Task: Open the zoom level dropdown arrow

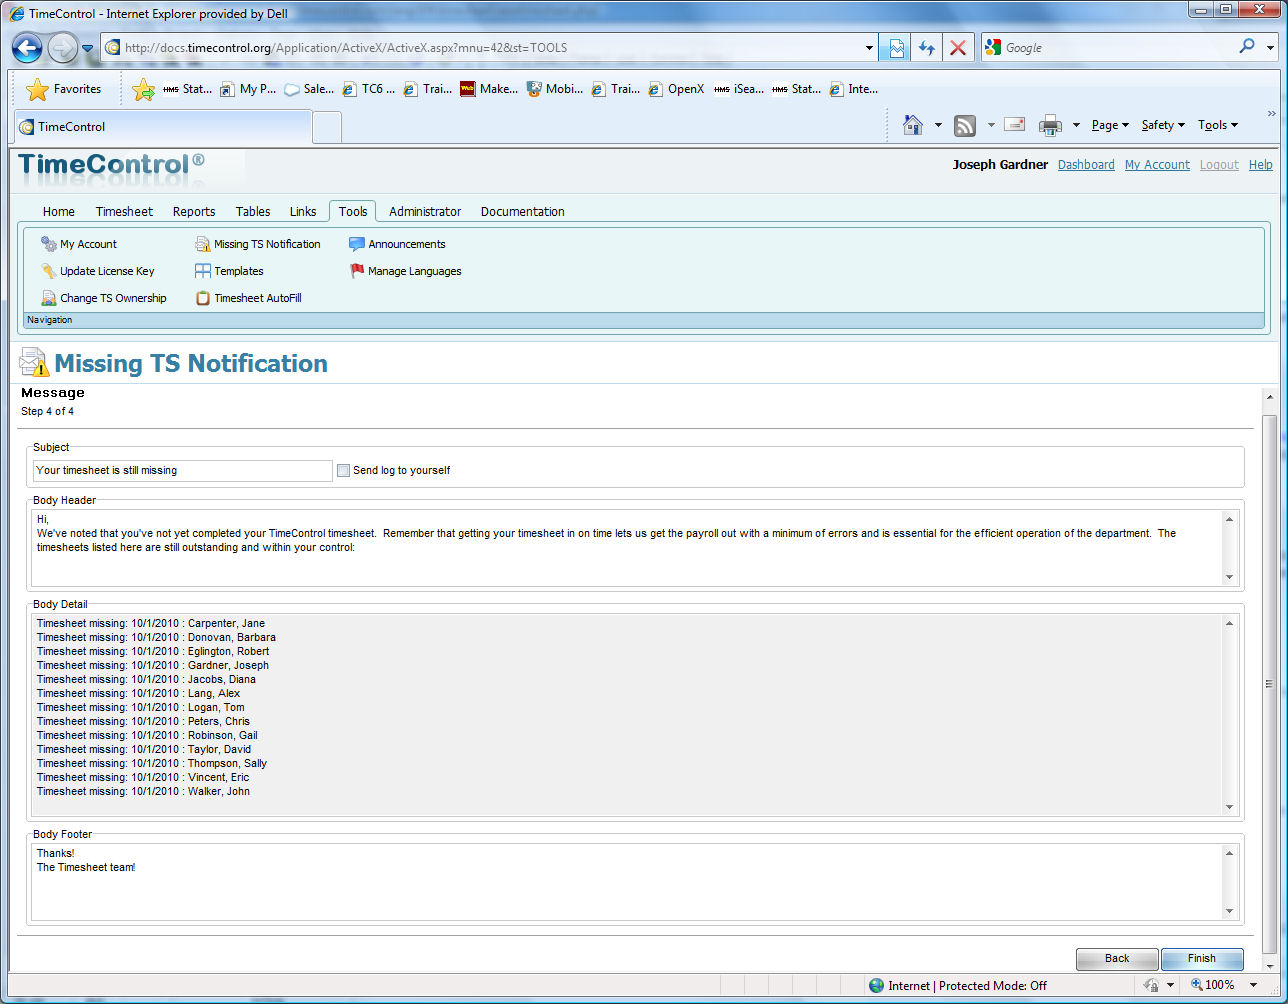Action: pyautogui.click(x=1254, y=985)
